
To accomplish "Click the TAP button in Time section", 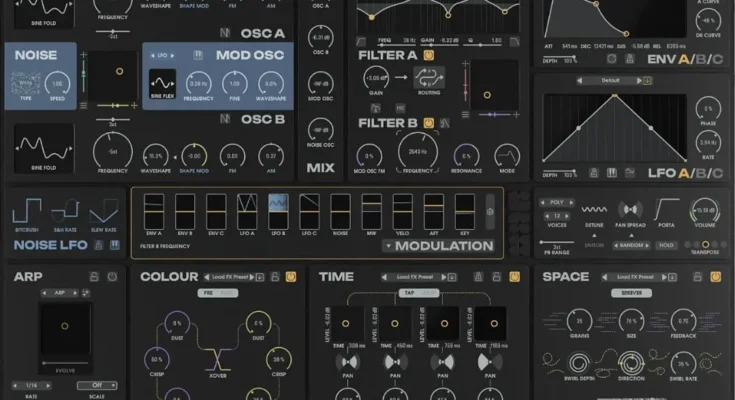I will coord(408,295).
